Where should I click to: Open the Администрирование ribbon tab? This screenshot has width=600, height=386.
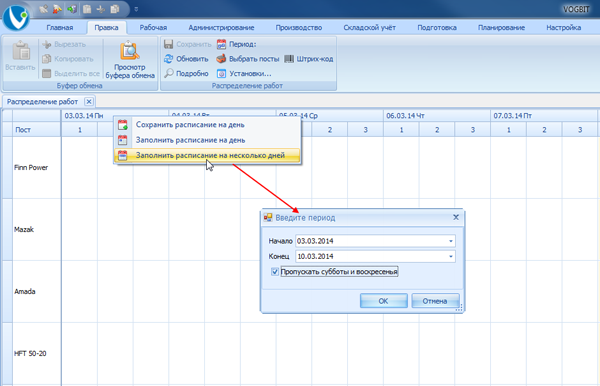(x=221, y=28)
